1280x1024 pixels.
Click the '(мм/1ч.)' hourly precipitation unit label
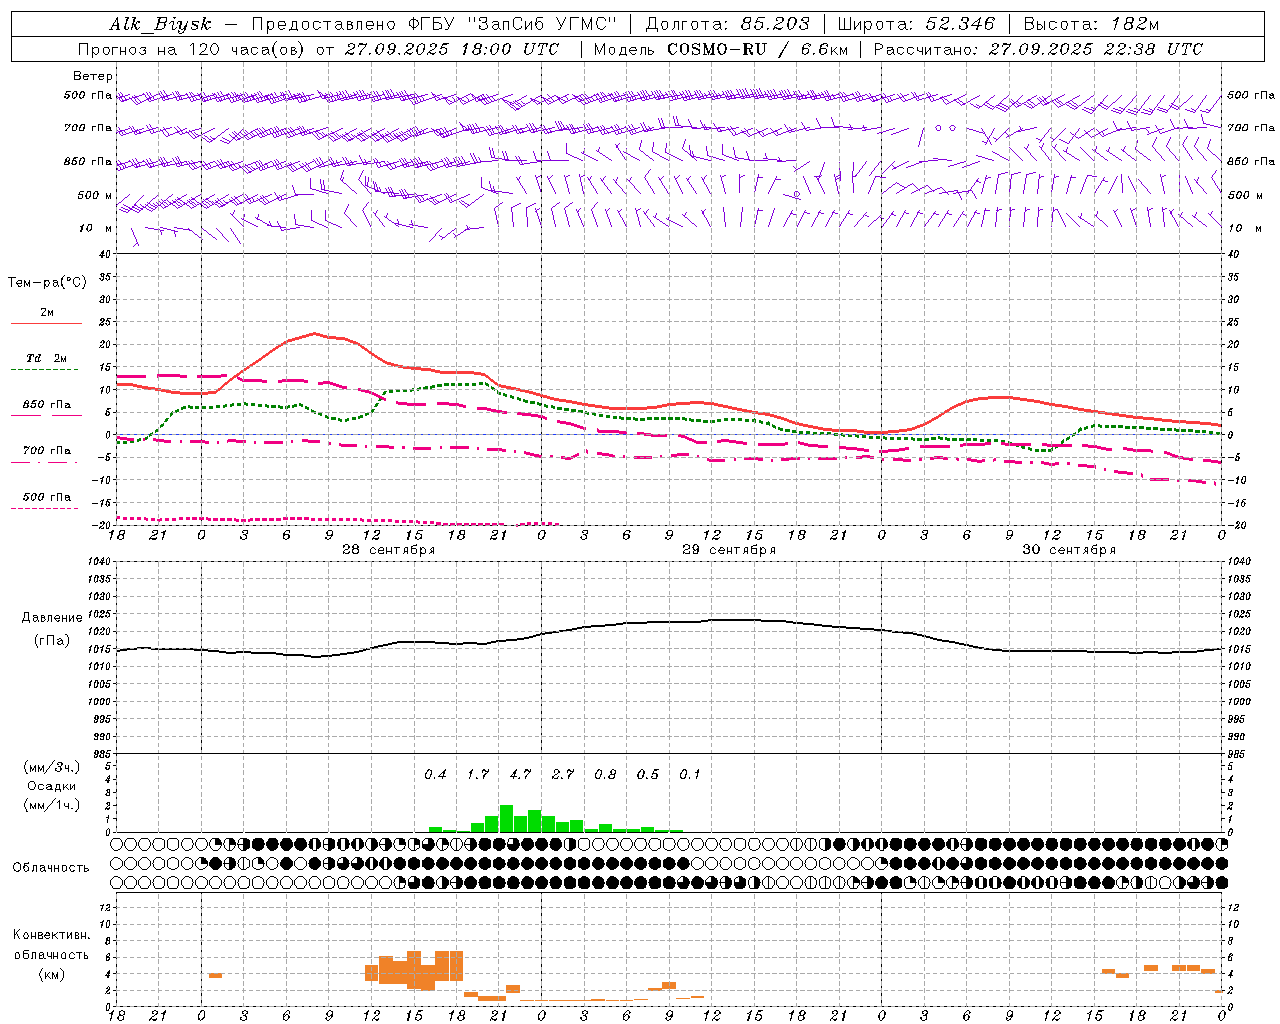[52, 805]
